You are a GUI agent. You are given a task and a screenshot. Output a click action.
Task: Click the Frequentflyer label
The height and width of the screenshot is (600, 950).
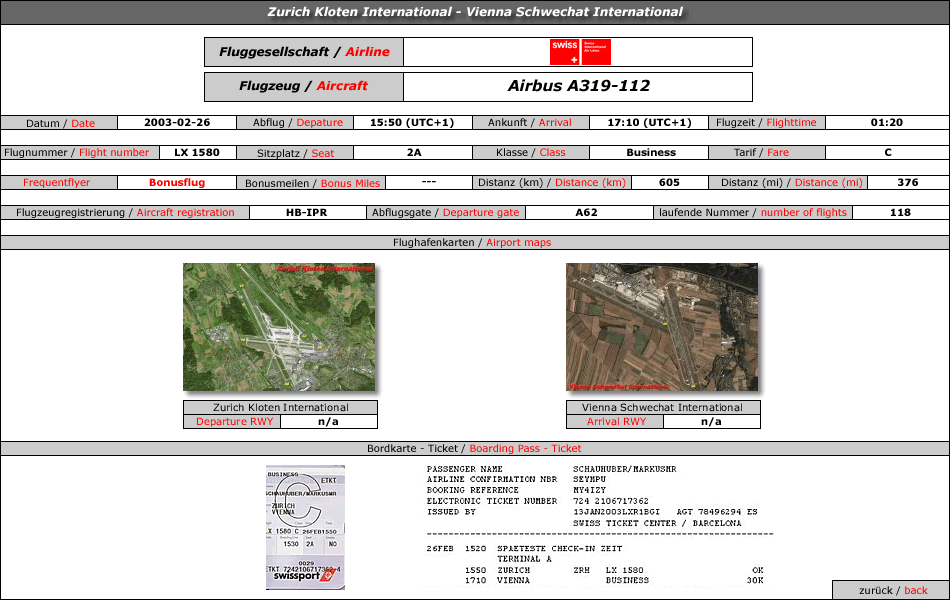pyautogui.click(x=58, y=182)
